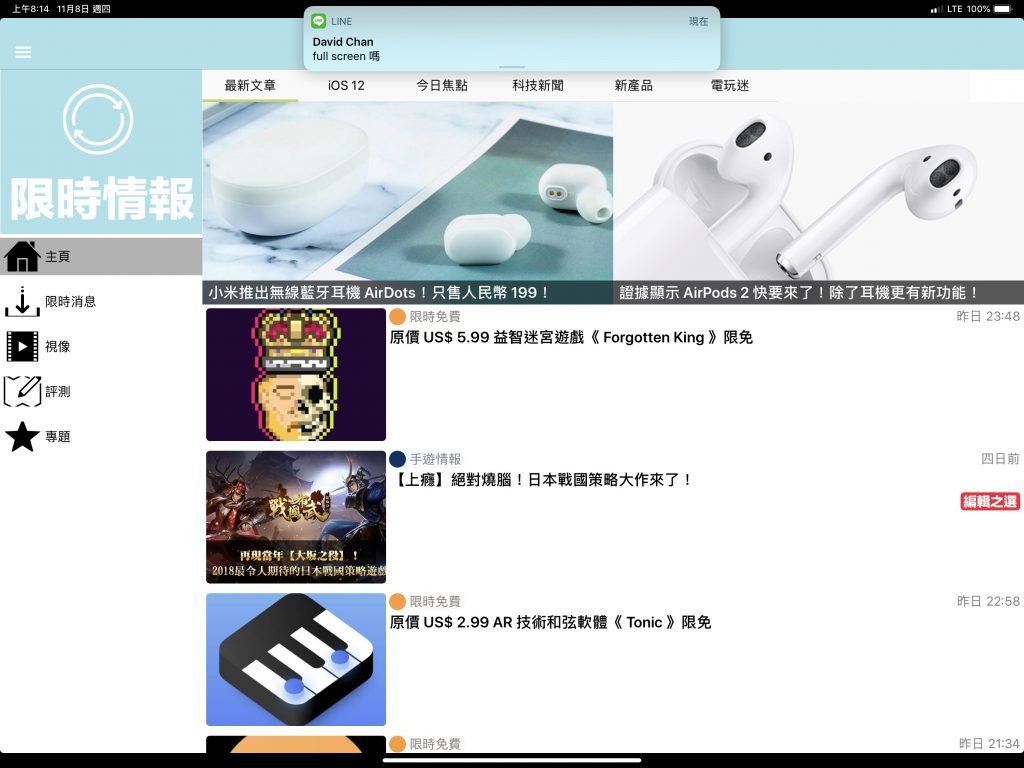
Task: Tap the LINE app icon in notification
Action: [319, 21]
